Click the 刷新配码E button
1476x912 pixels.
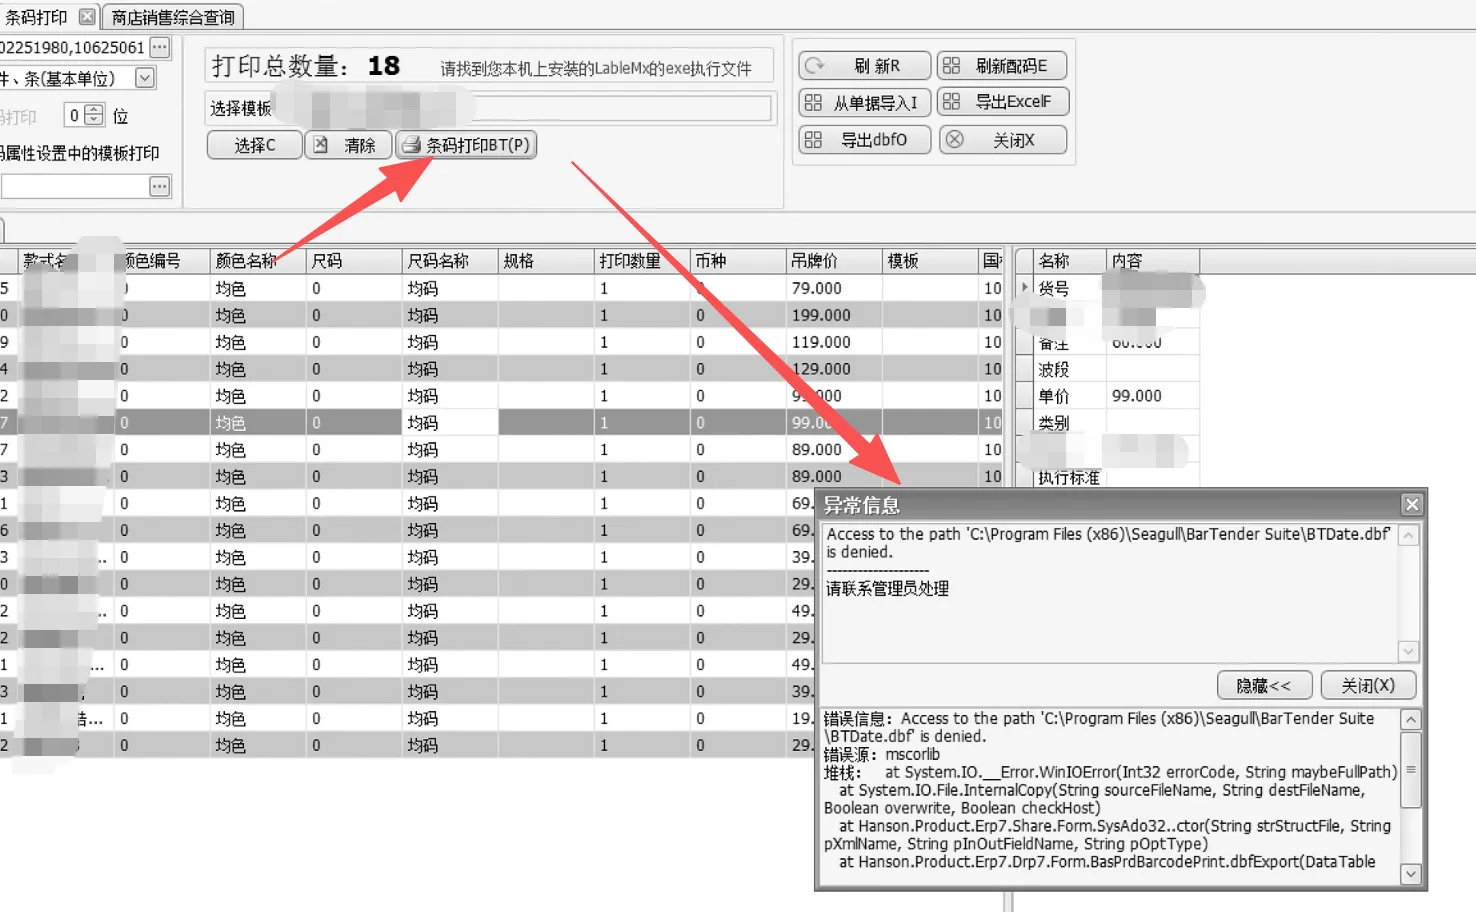coord(1001,66)
